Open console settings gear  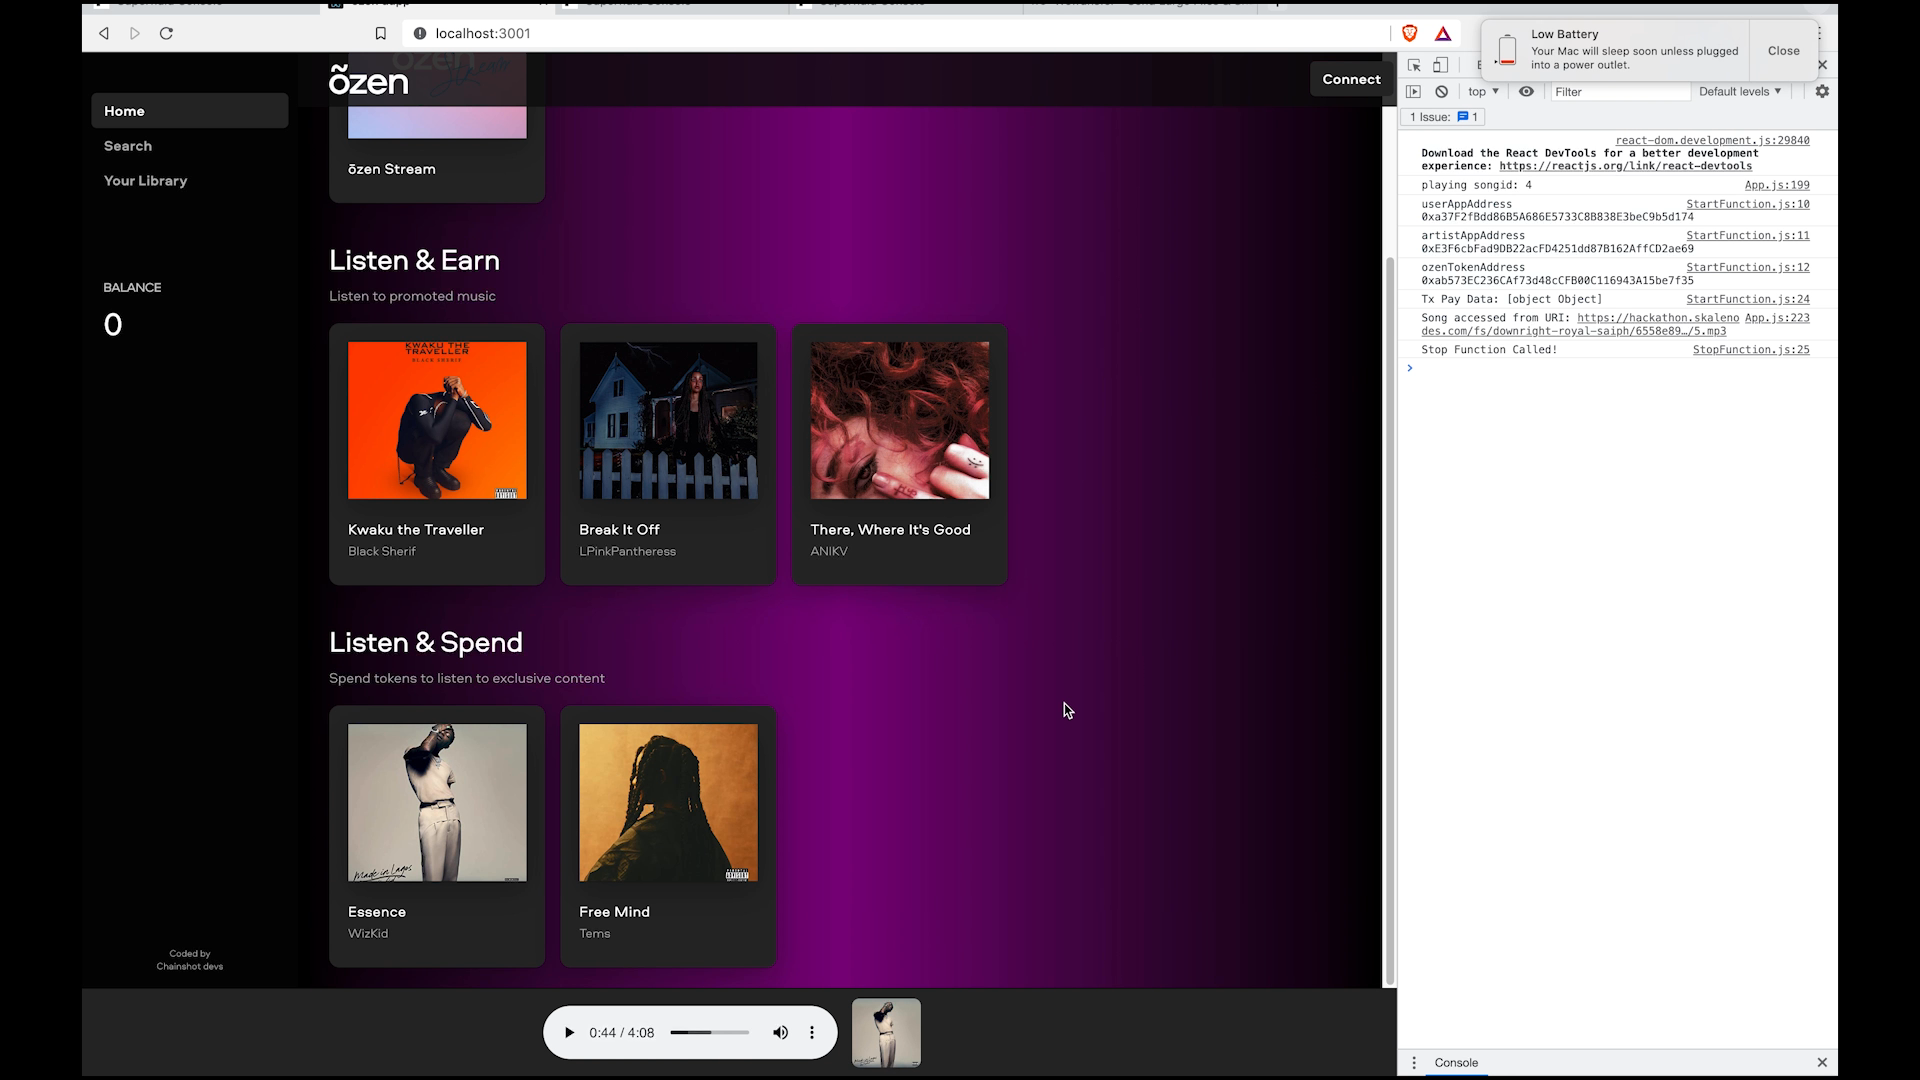tap(1822, 91)
